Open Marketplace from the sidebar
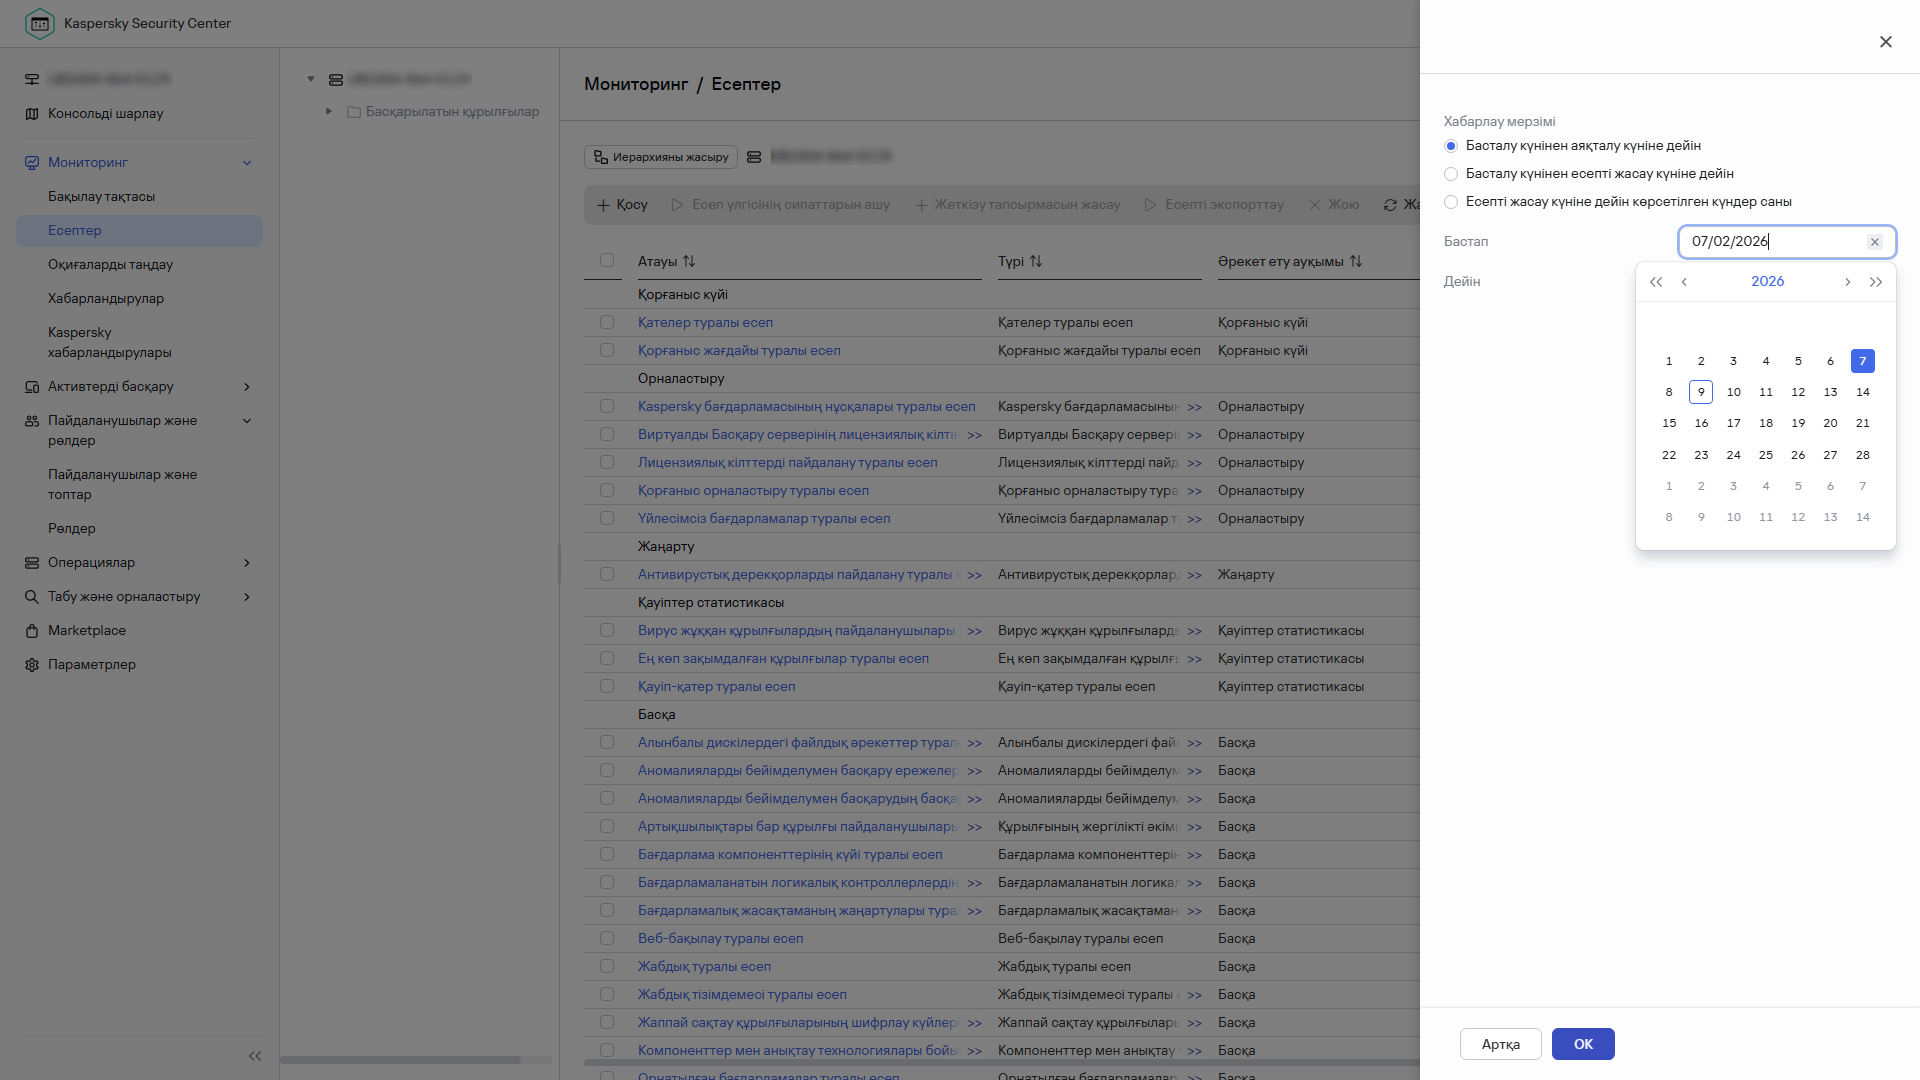Viewport: 1920px width, 1080px height. (x=87, y=630)
